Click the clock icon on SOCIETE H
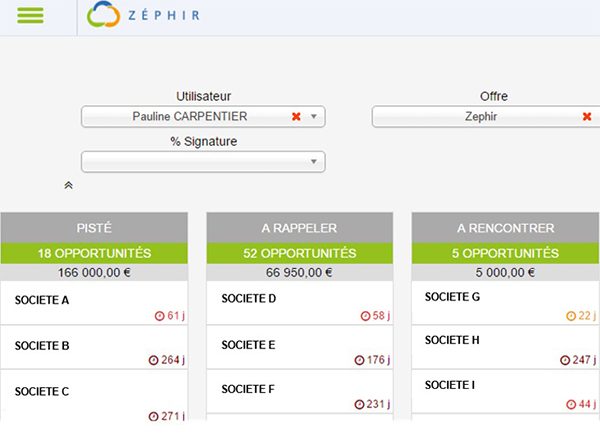Viewport: 600px width, 436px height. click(x=565, y=360)
